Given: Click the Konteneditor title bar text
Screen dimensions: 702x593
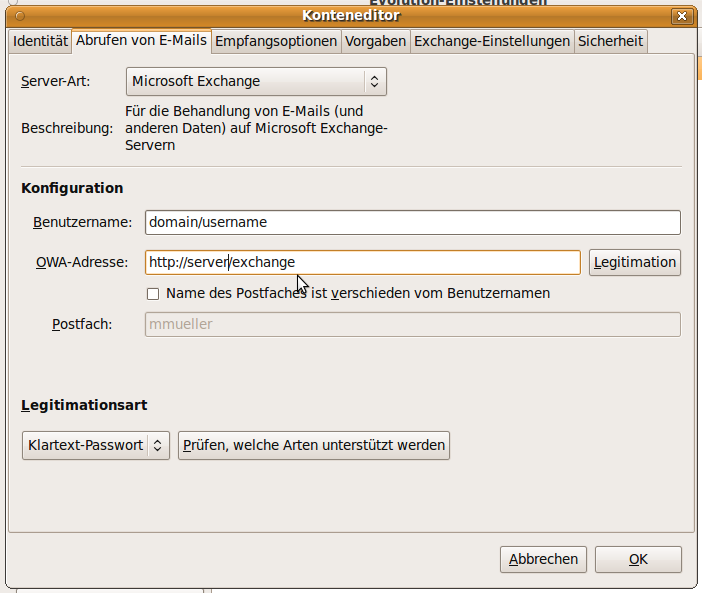Looking at the screenshot, I should point(350,16).
